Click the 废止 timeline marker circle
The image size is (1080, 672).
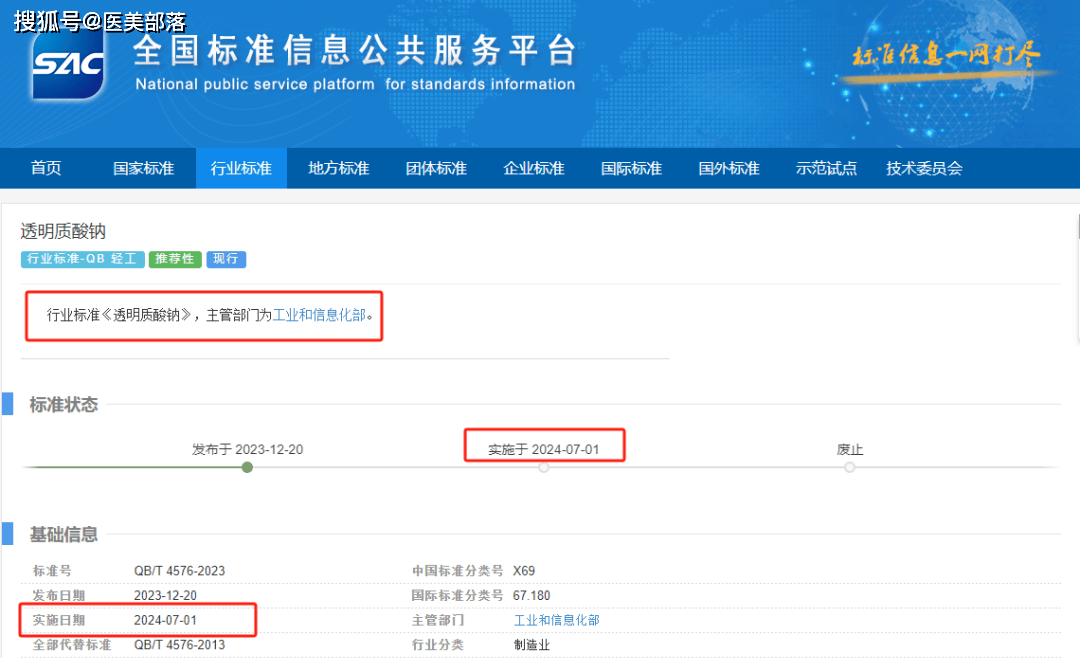tap(849, 467)
